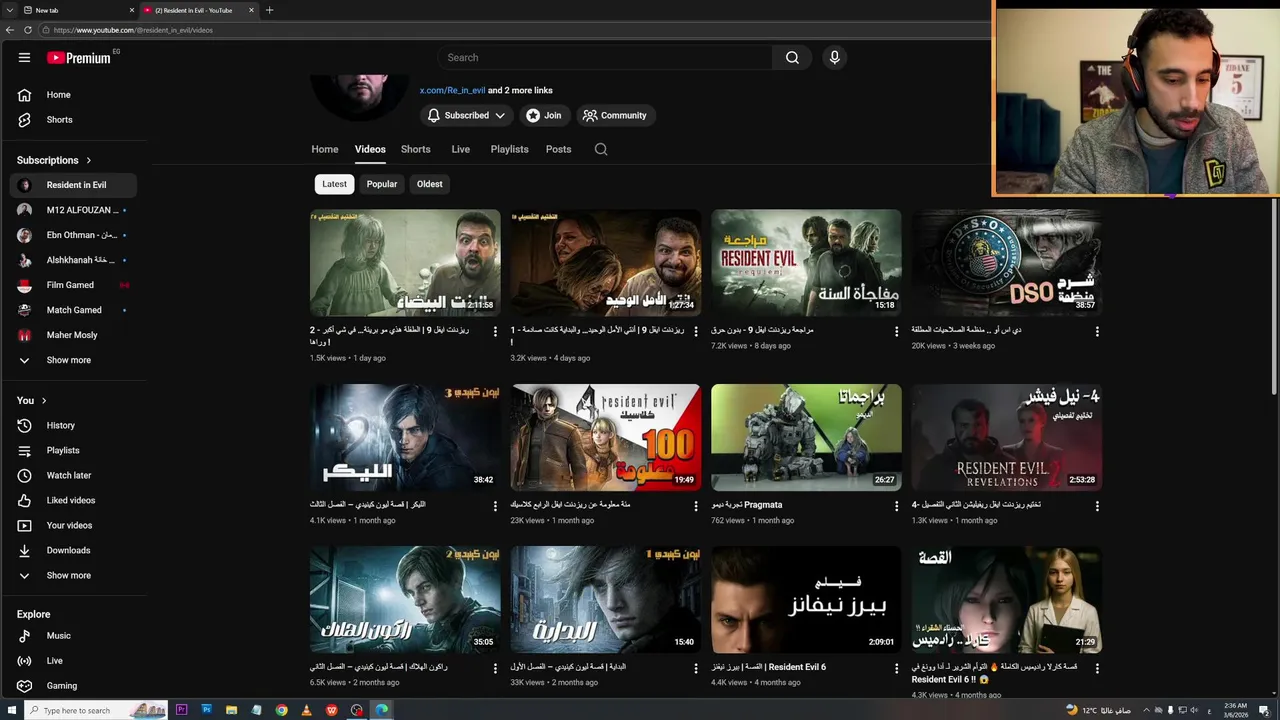The width and height of the screenshot is (1280, 720).
Task: Switch to channel Live tab
Action: [x=460, y=149]
